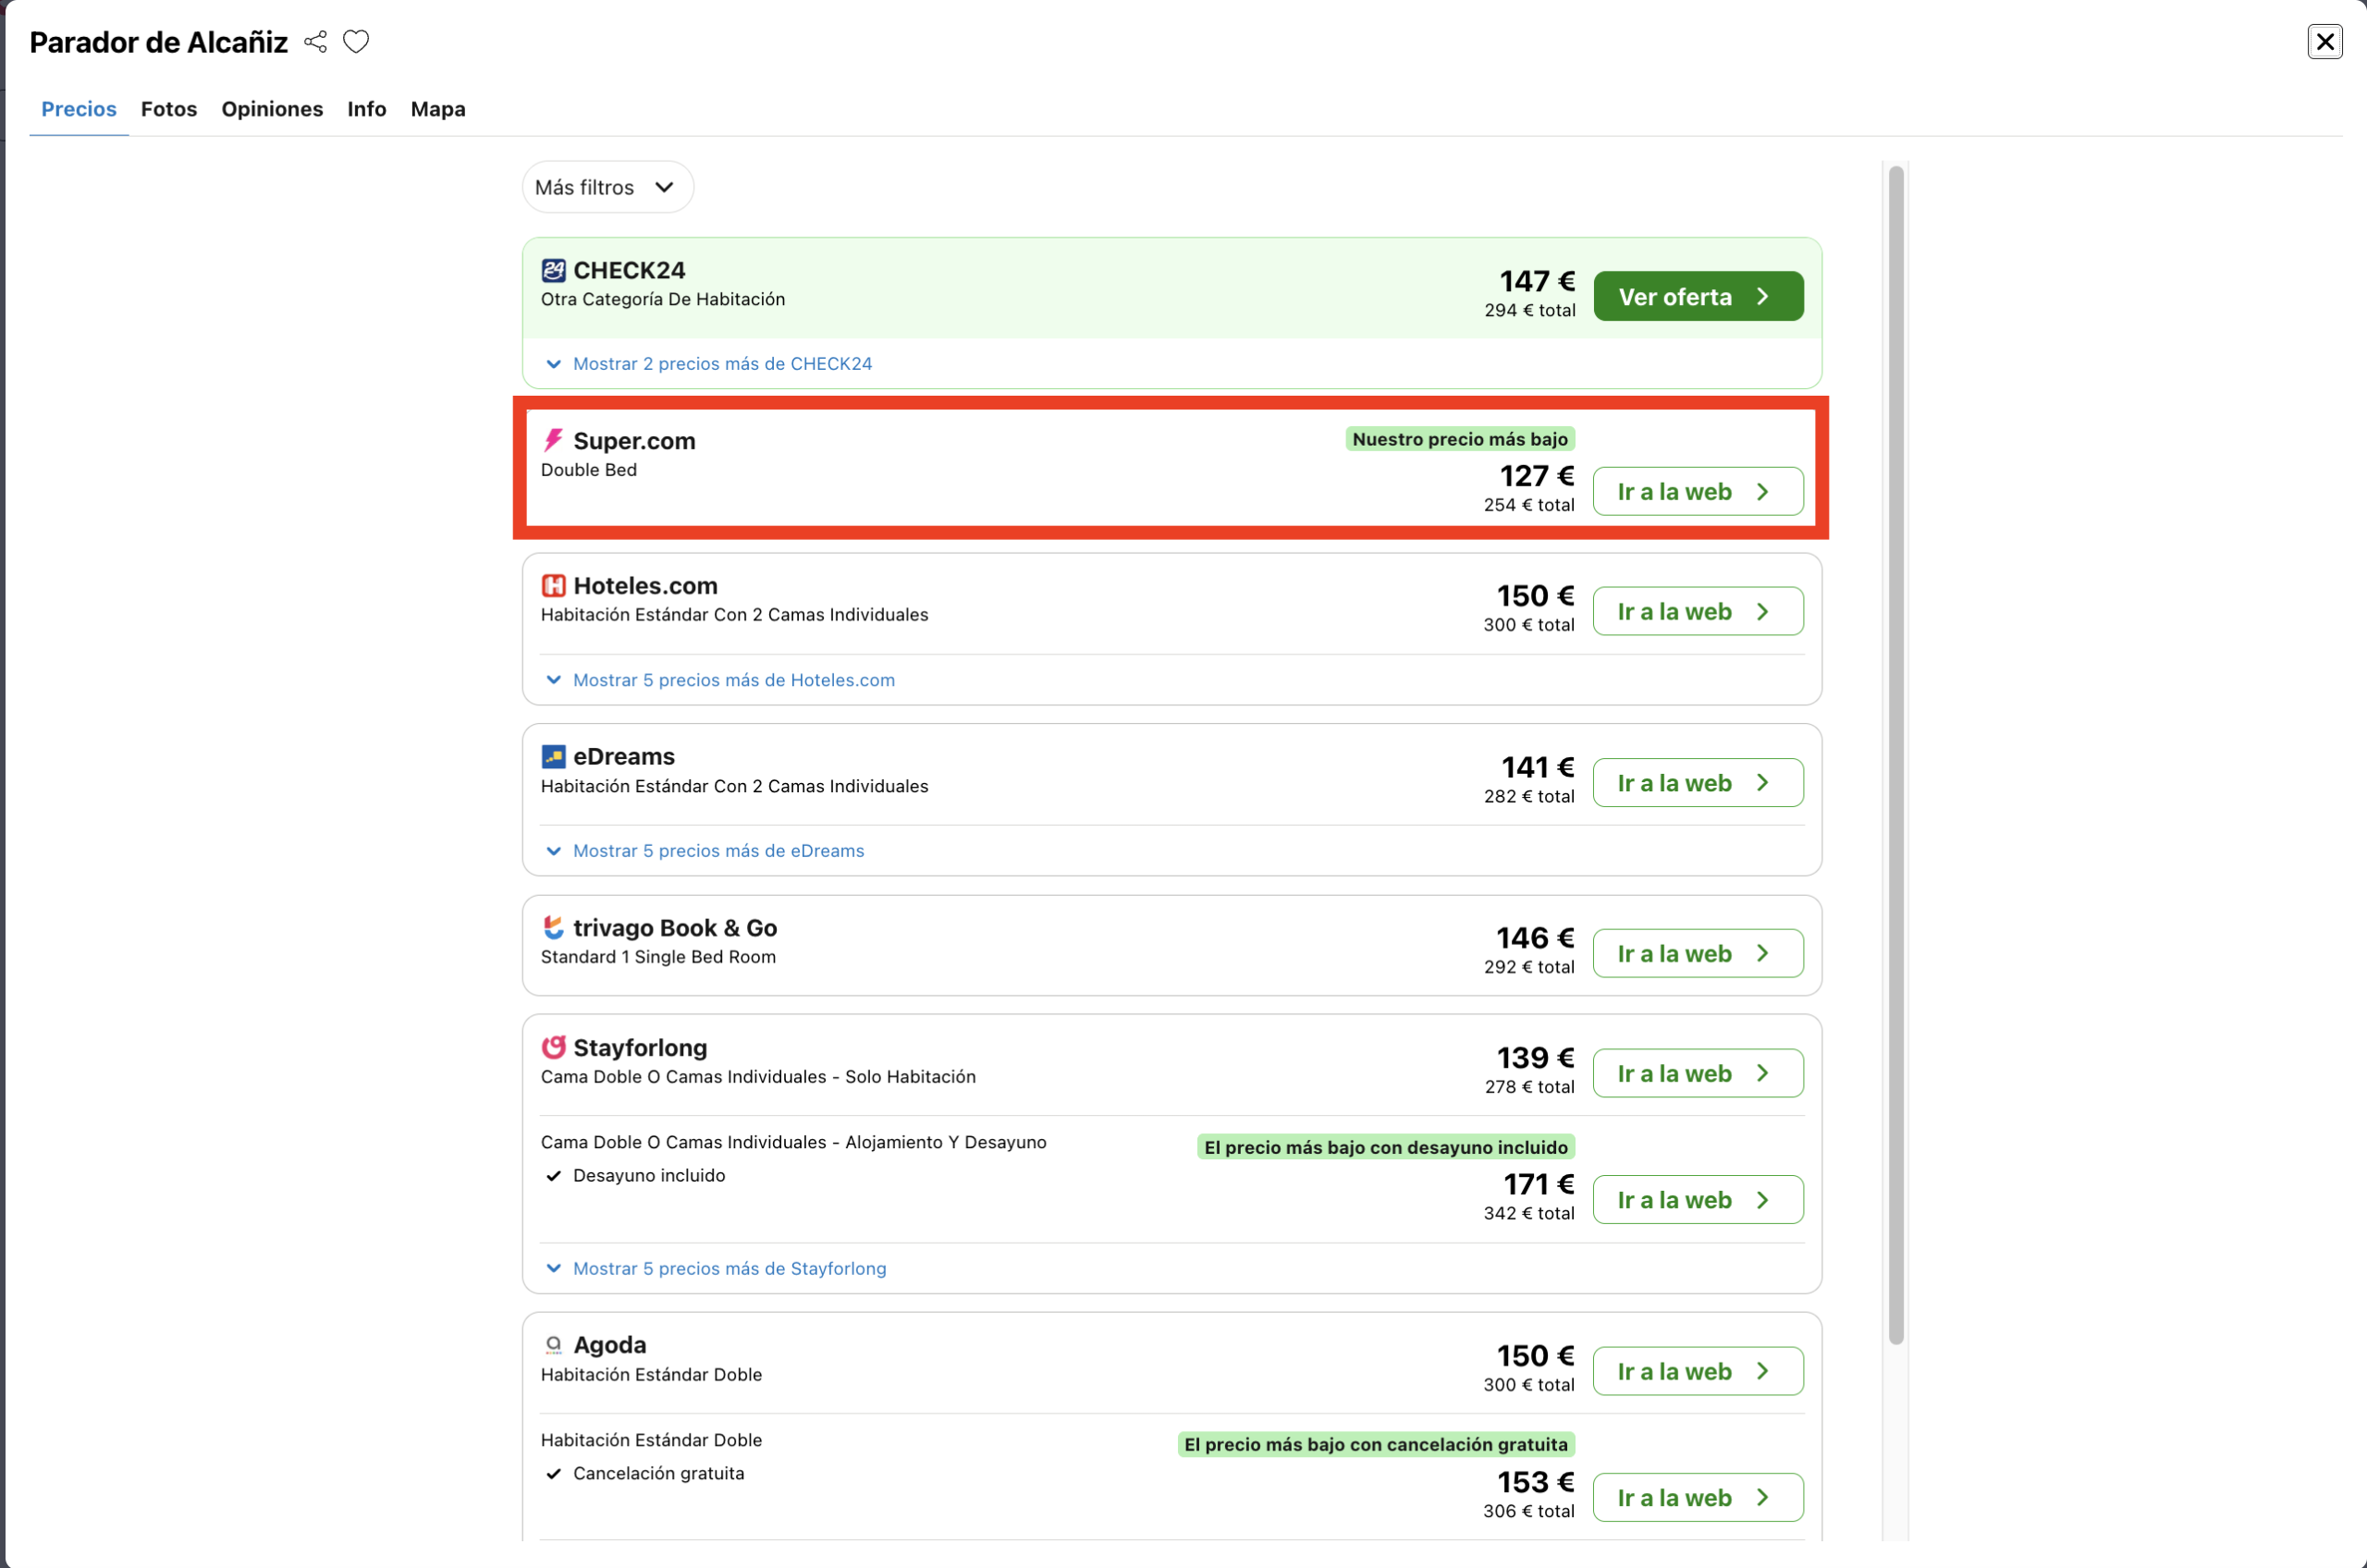This screenshot has height=1568, width=2367.
Task: Open the Mapa tab
Action: point(438,109)
